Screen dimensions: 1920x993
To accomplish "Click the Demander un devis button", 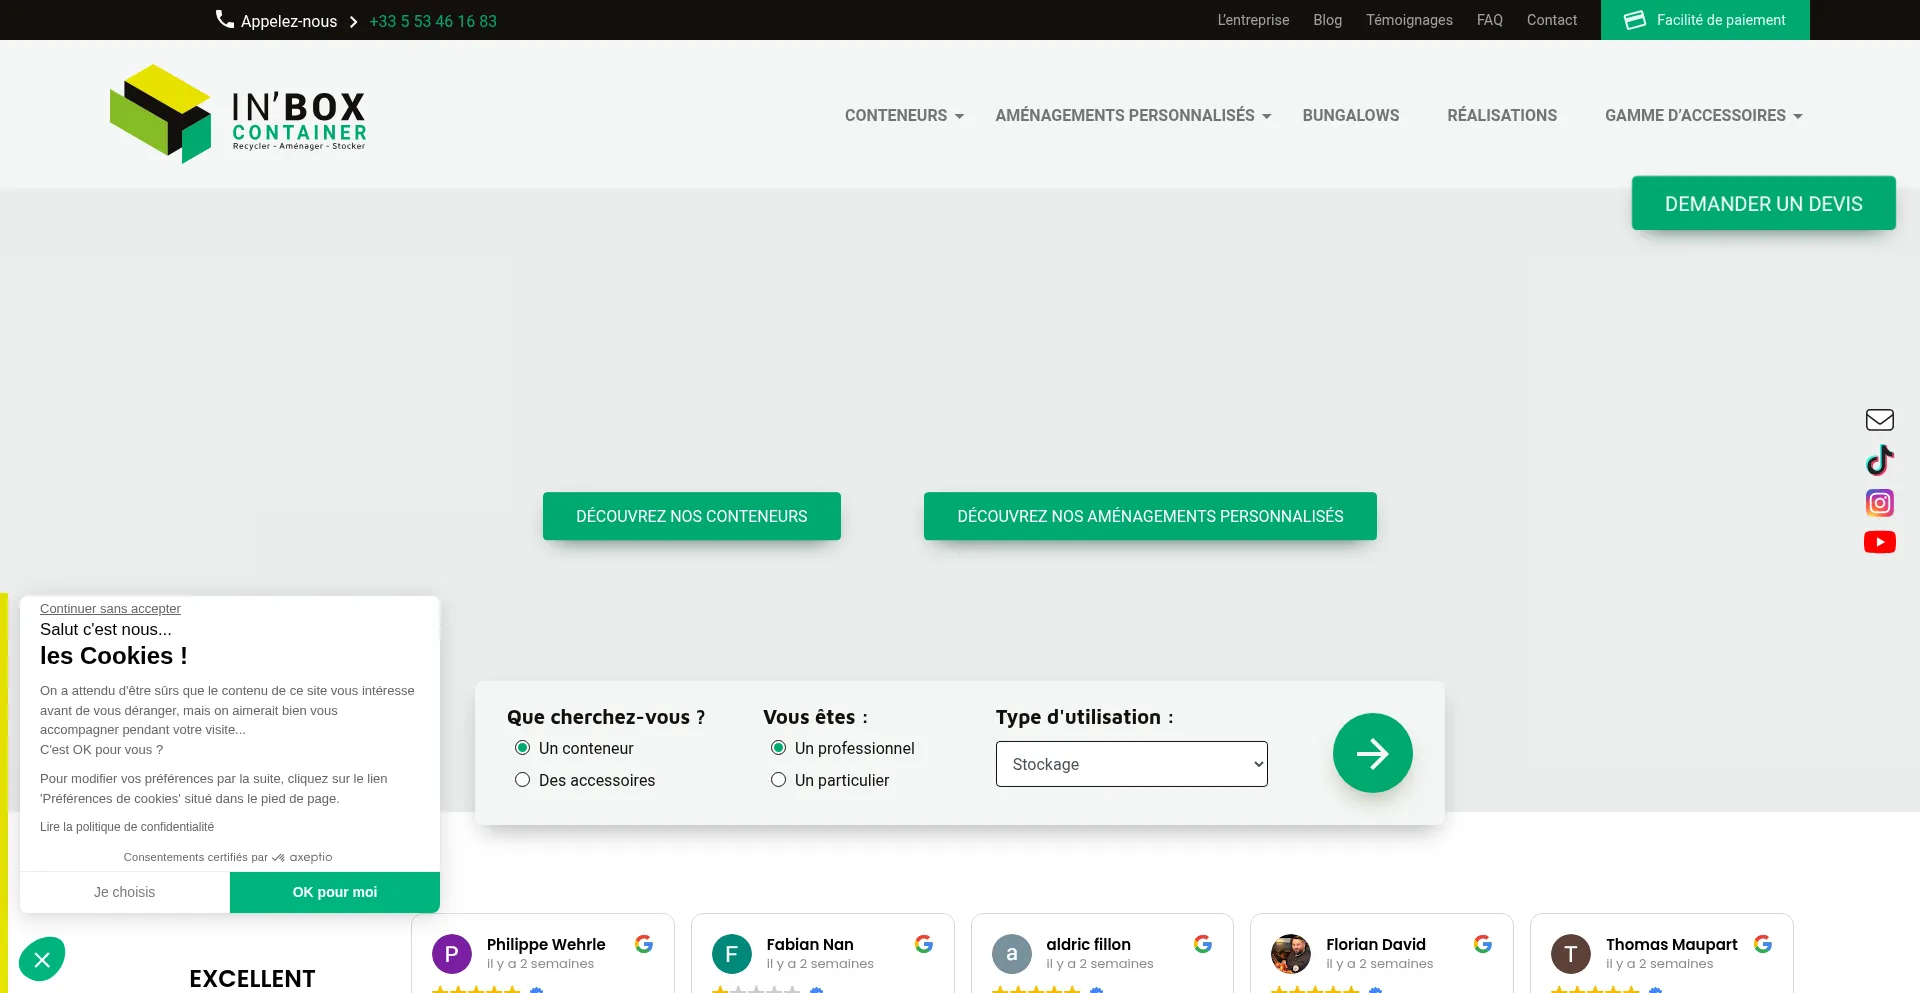I will coord(1763,204).
